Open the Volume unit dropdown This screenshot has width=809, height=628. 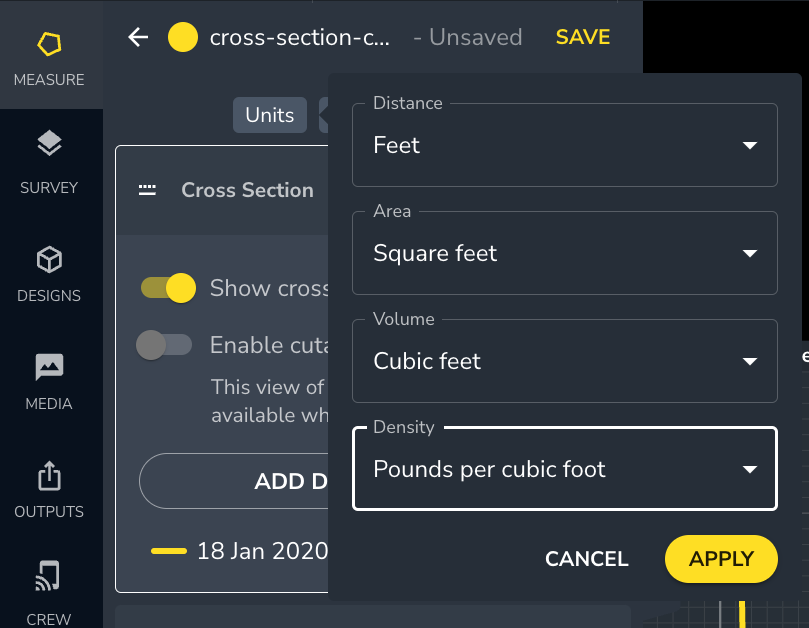pos(565,362)
